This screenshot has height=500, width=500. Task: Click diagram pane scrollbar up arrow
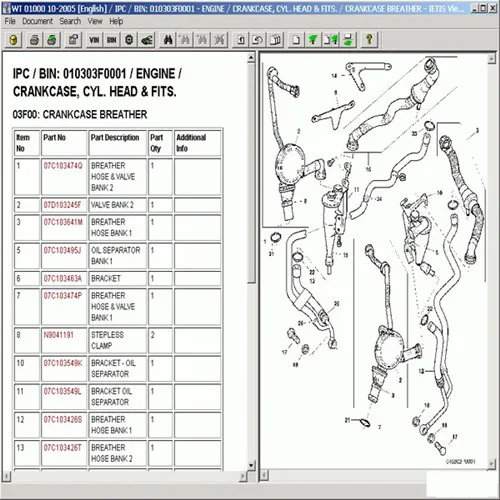pos(491,59)
